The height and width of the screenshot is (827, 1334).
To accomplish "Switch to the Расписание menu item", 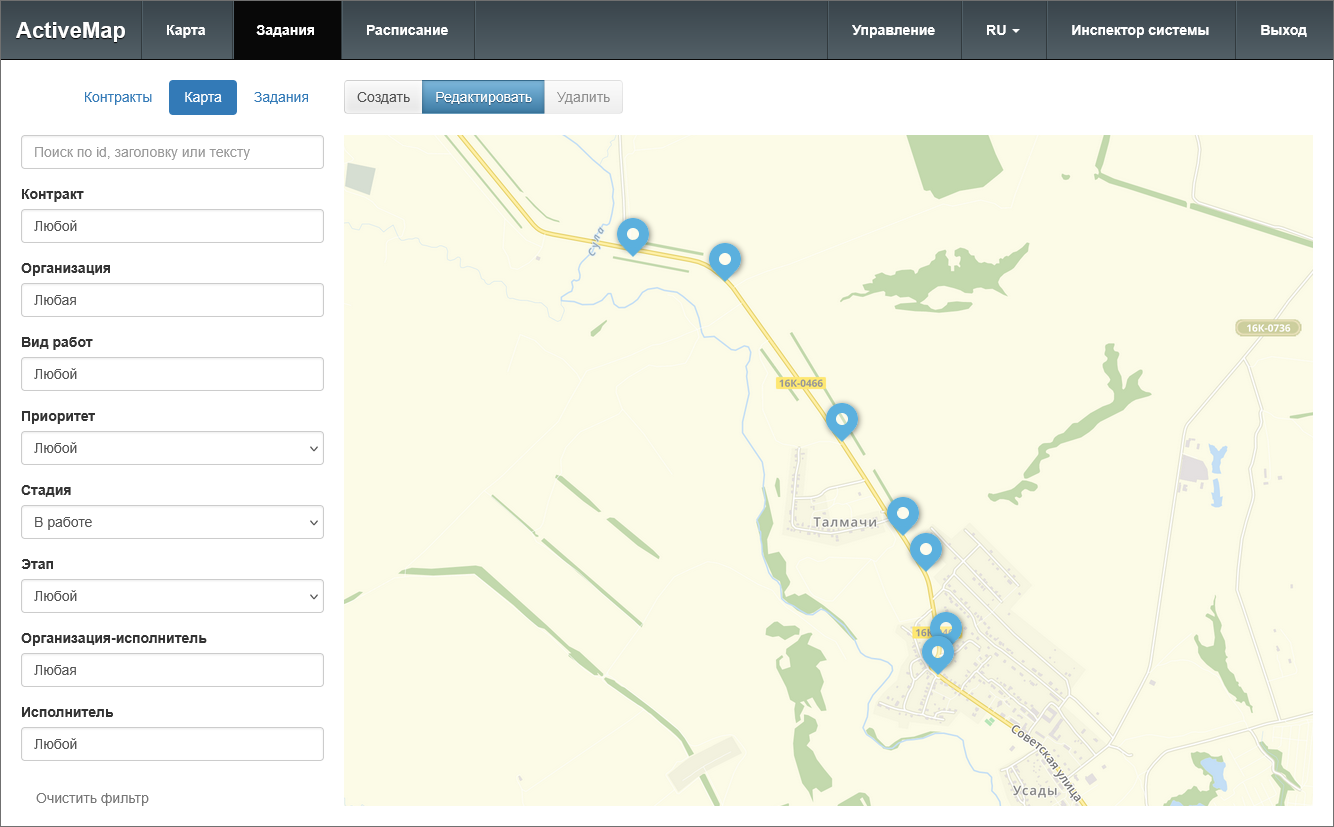I will [407, 30].
